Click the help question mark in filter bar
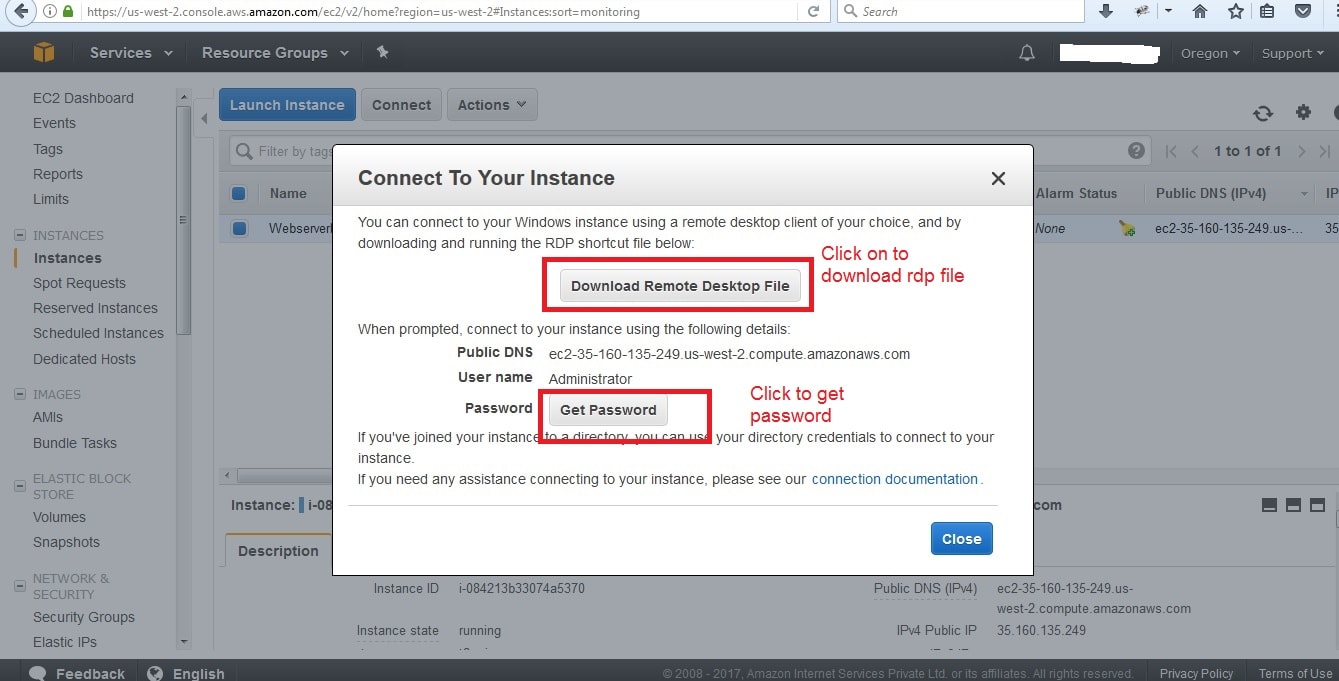Viewport: 1339px width, 681px height. [x=1136, y=151]
